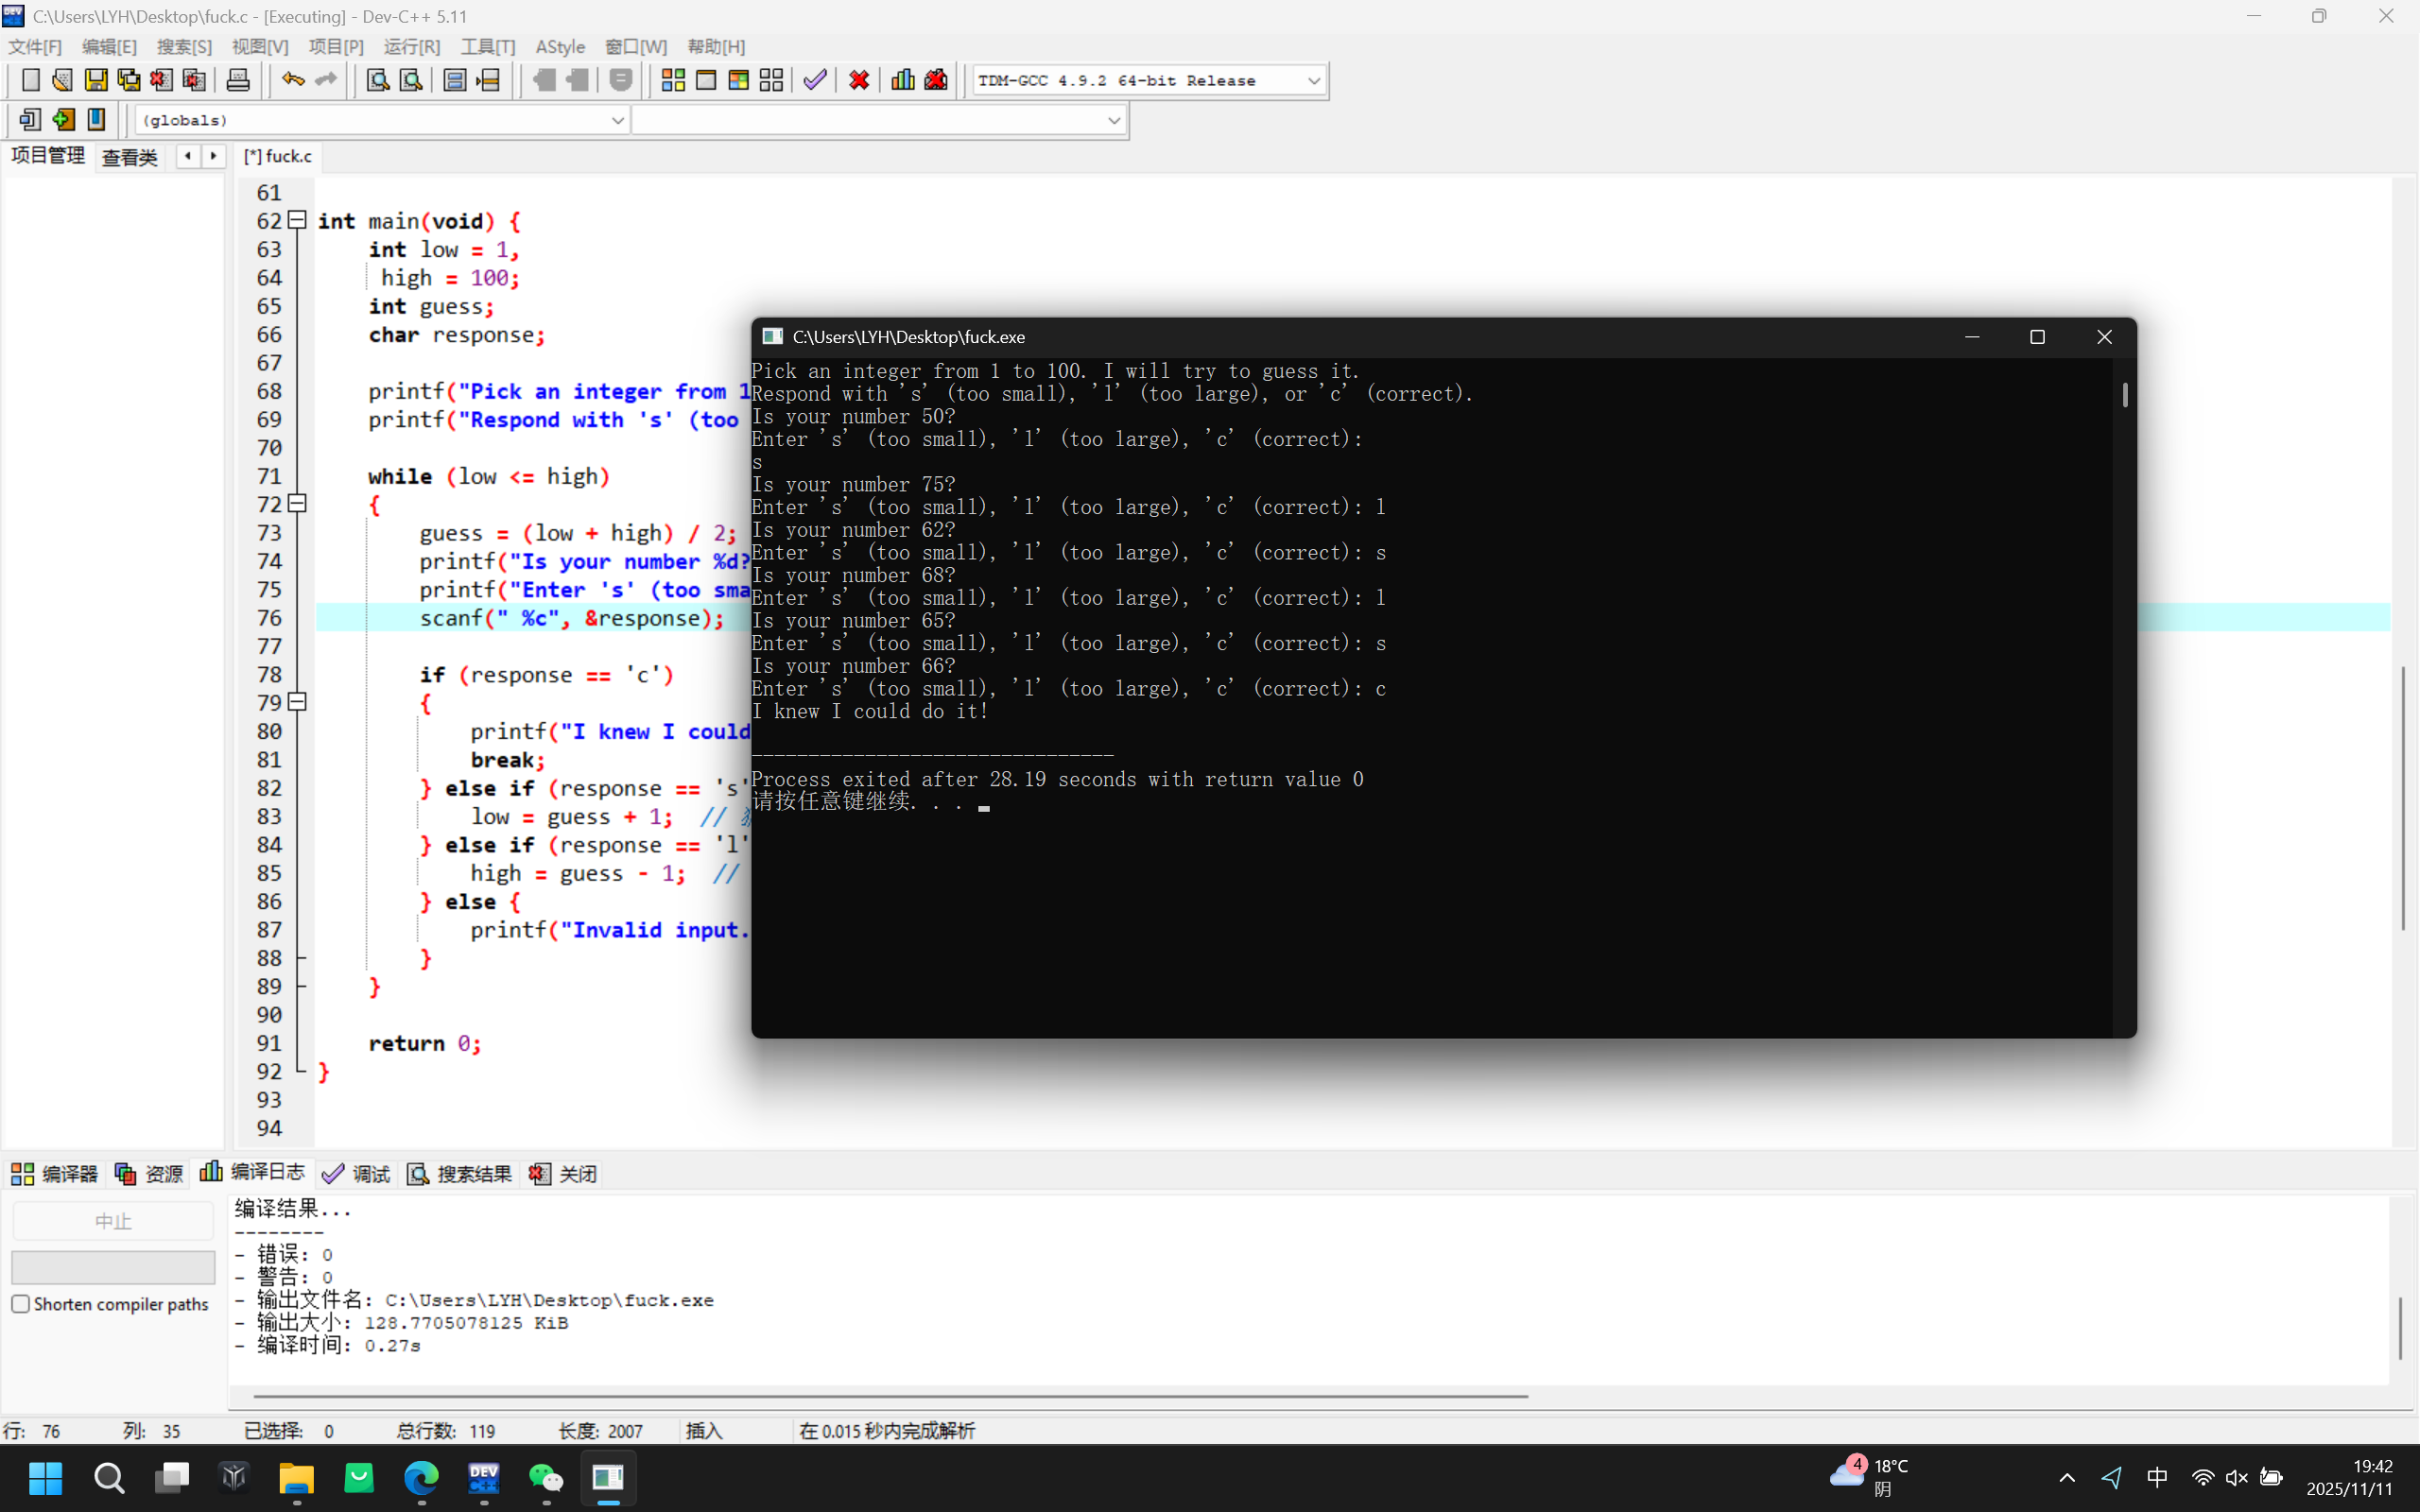The width and height of the screenshot is (2420, 1512).
Task: Click the Undo arrow icon
Action: [292, 80]
